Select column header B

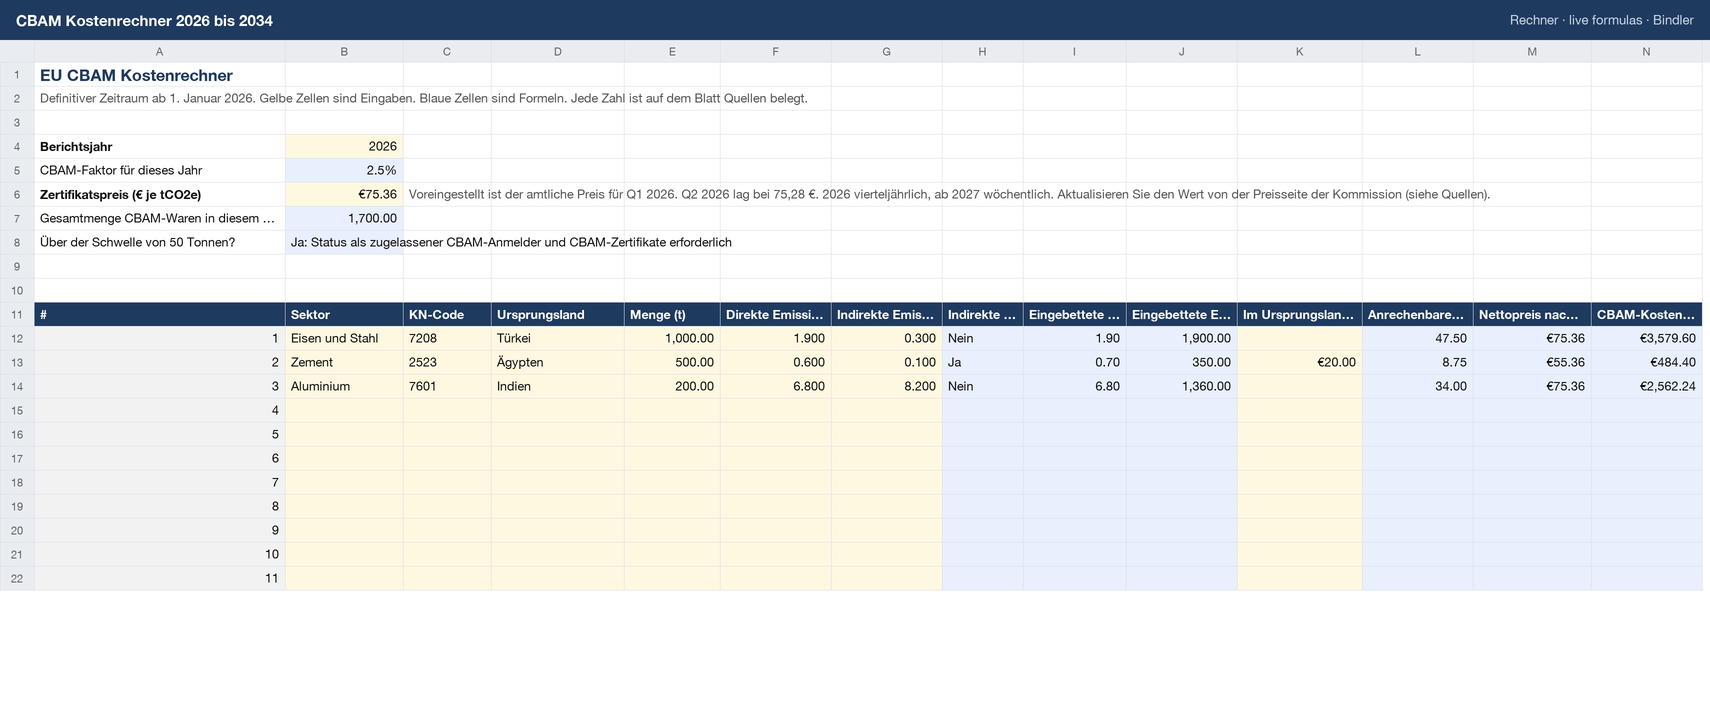(344, 51)
